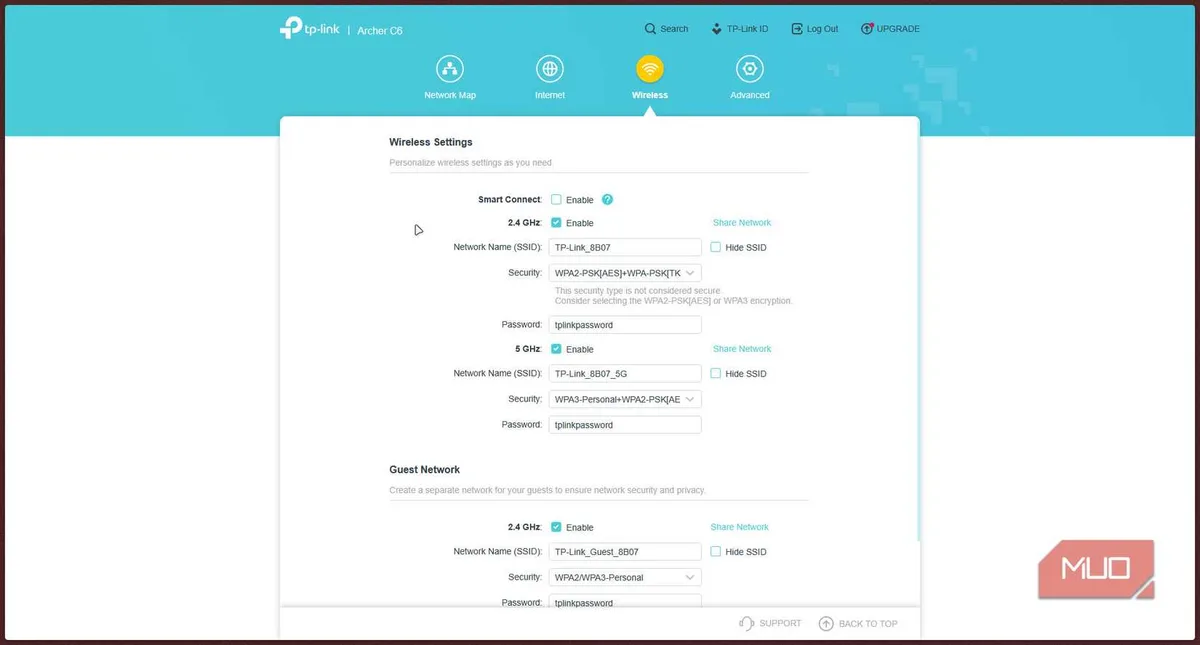Click Share Network link for 5 GHz
The image size is (1200, 645).
coord(742,349)
